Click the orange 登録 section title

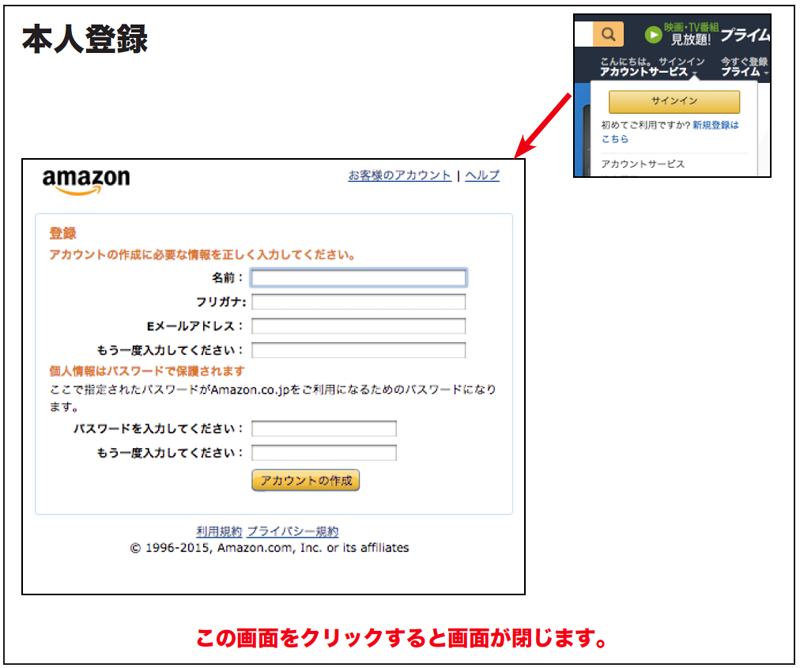click(x=63, y=233)
